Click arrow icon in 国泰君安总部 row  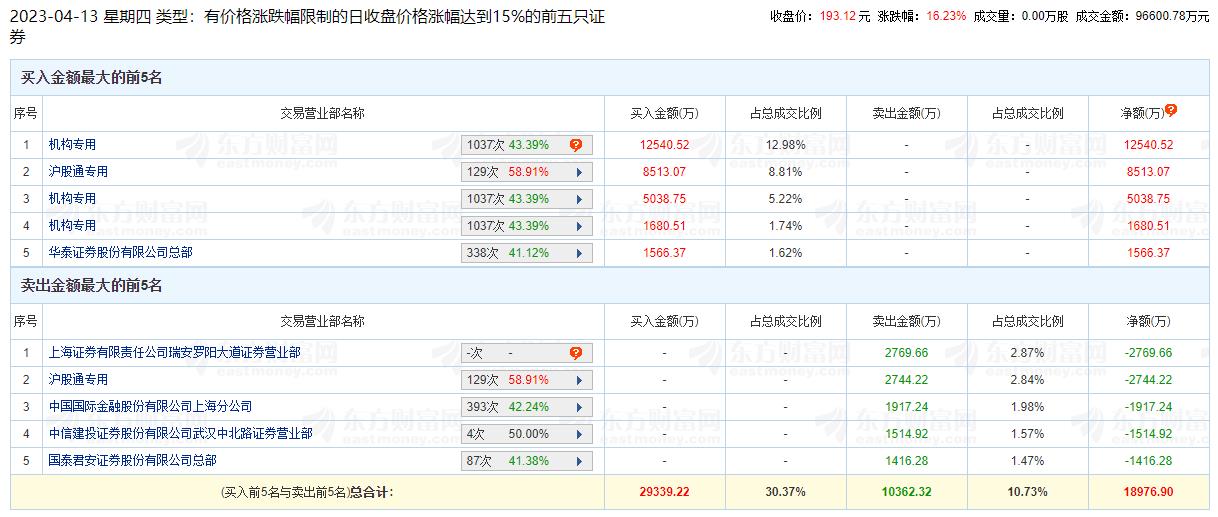pyautogui.click(x=579, y=461)
